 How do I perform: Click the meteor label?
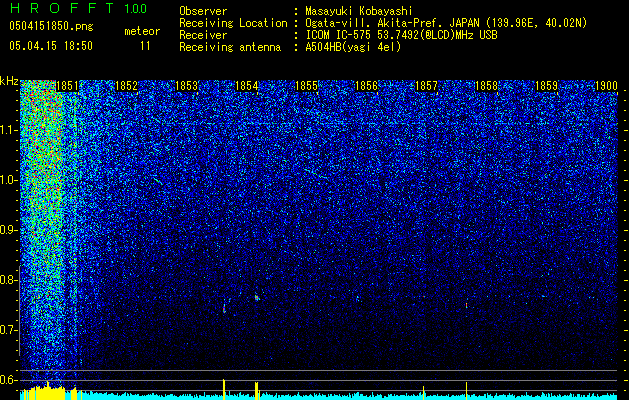(x=142, y=31)
